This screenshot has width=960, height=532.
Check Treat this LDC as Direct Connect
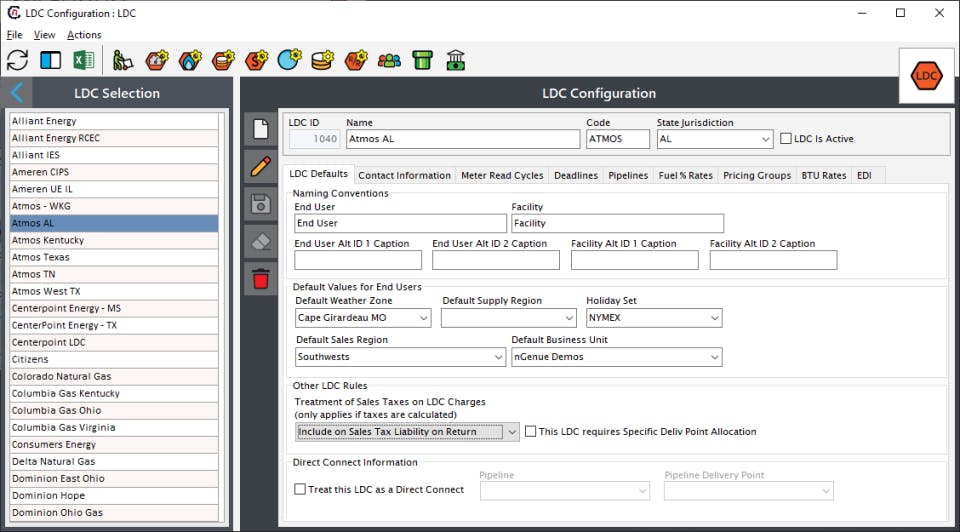point(300,489)
